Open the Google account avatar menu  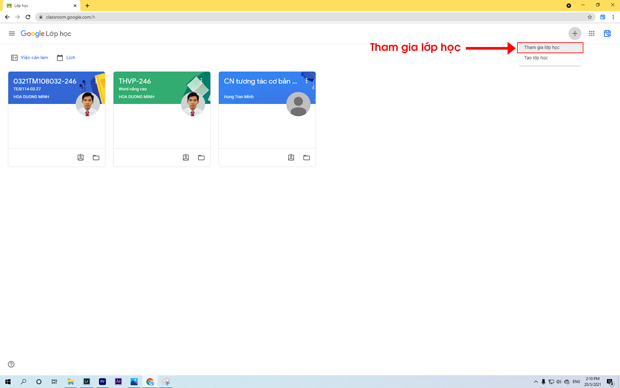[607, 34]
